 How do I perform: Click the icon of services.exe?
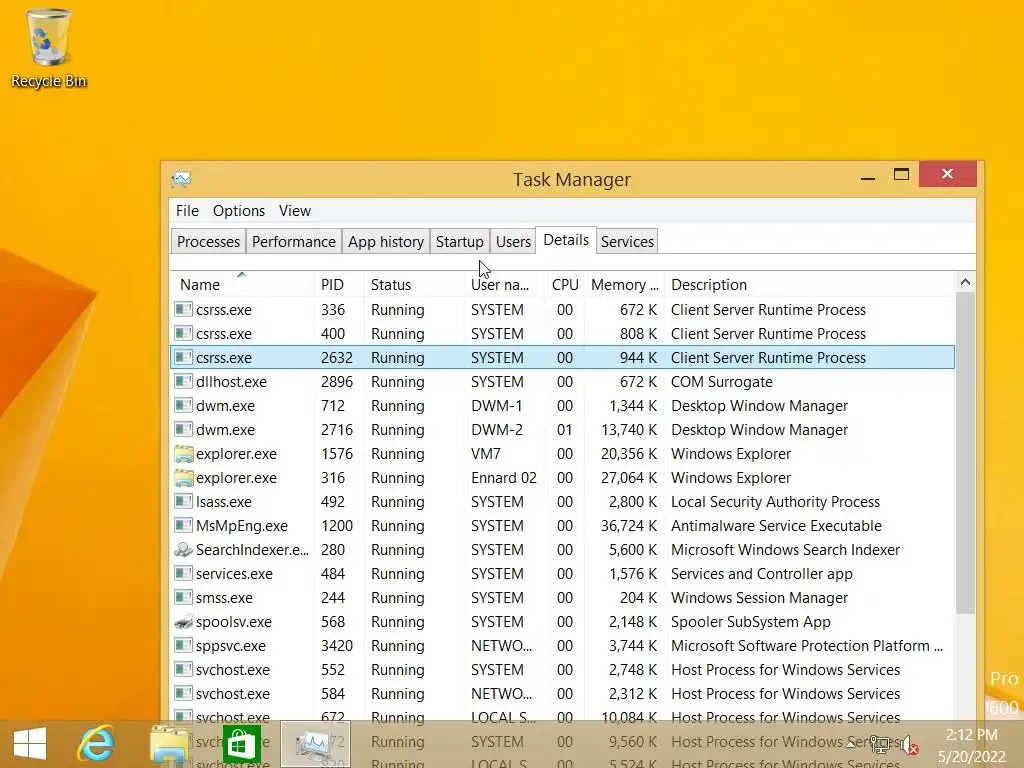click(x=184, y=573)
